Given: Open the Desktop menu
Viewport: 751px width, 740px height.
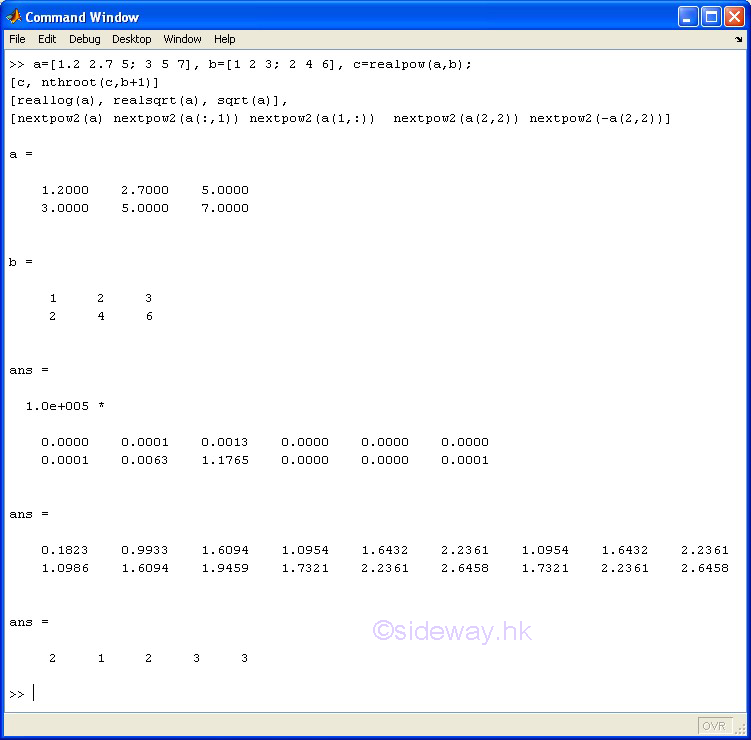Looking at the screenshot, I should (x=132, y=39).
